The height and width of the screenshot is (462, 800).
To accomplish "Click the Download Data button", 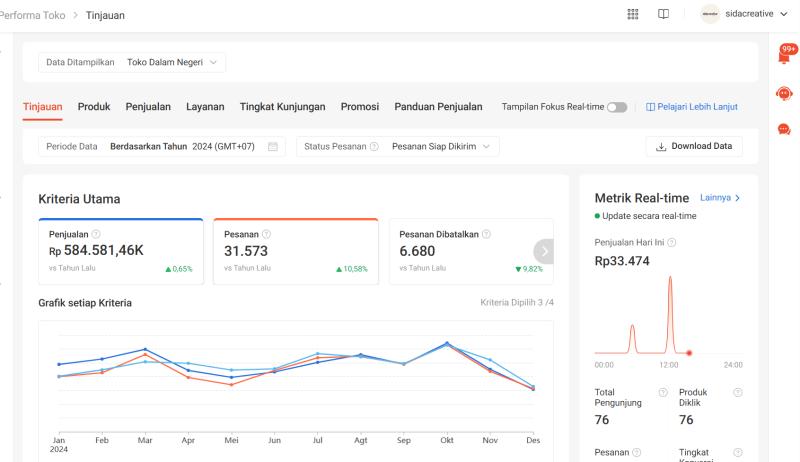I will pyautogui.click(x=694, y=147).
